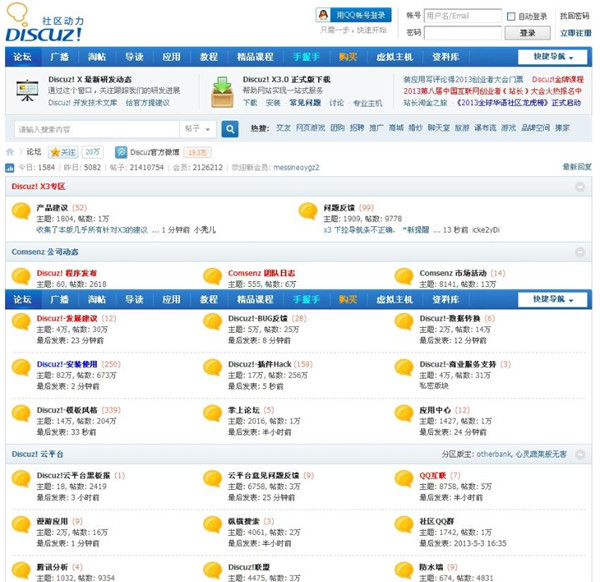Click the bubble icon beside 纵横搜索
Screen dimensions: 600x582
click(x=212, y=525)
